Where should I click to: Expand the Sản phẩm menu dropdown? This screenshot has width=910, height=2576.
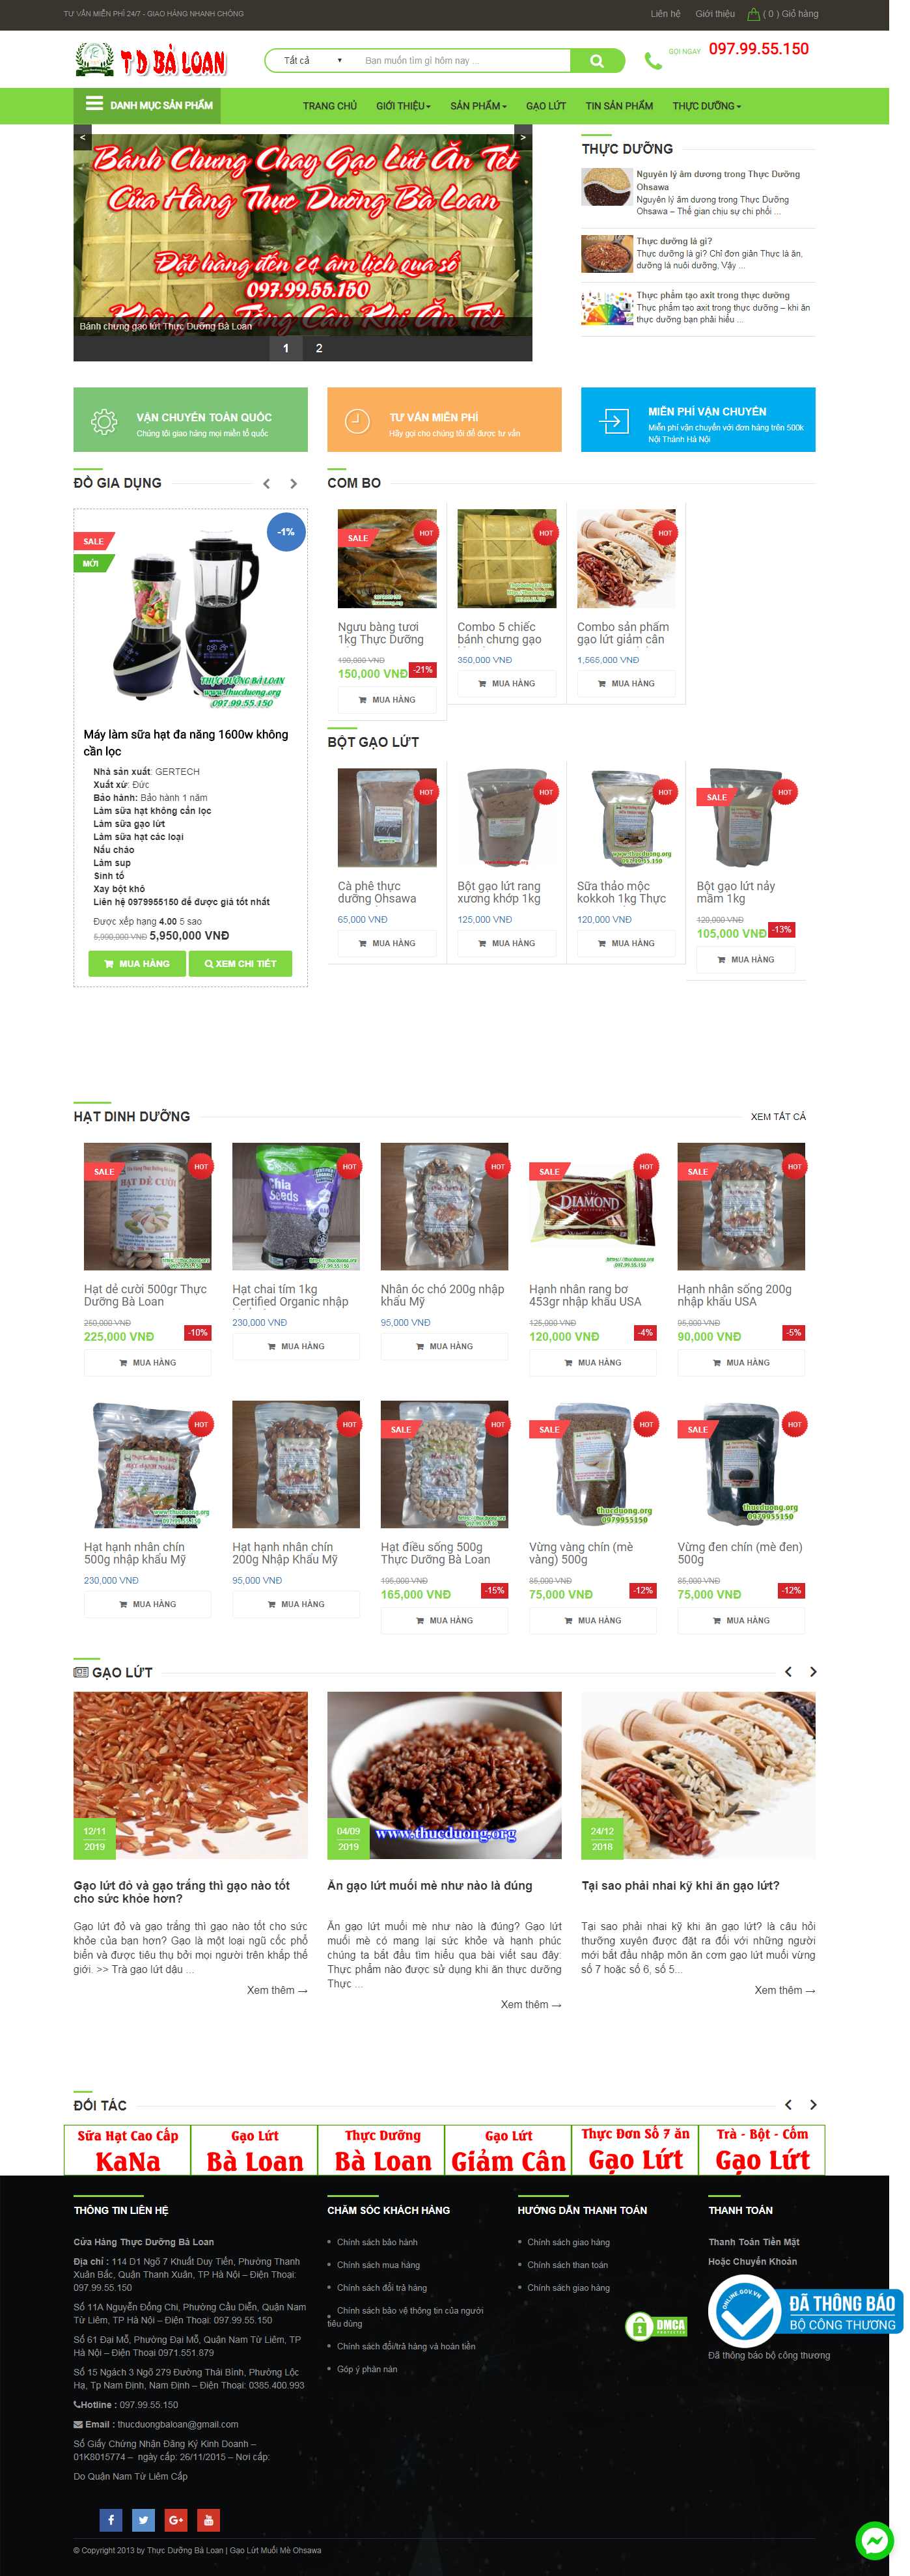point(478,106)
